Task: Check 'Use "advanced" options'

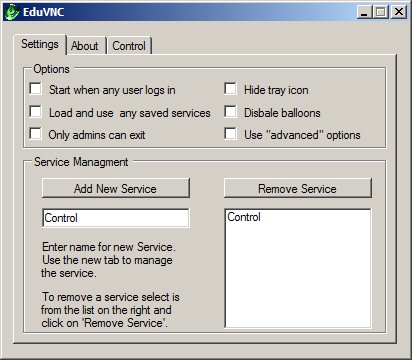Action: (230, 134)
